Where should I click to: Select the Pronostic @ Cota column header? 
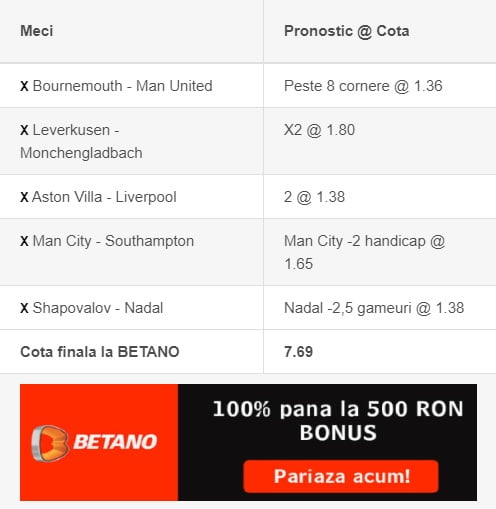347,31
